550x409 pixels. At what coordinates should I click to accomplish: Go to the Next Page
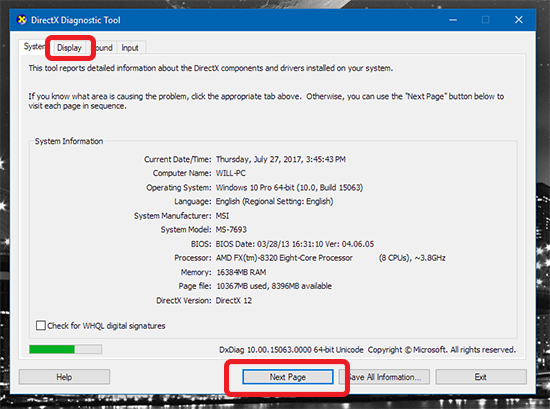(x=288, y=377)
